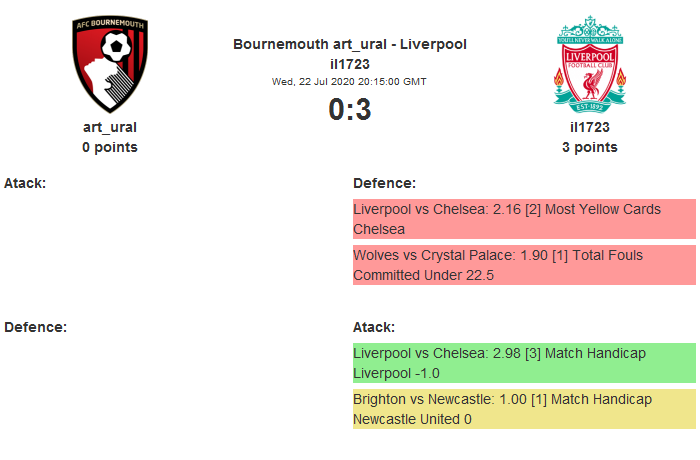The image size is (700, 460).
Task: Select the yellow Brighton vs Newcastle bet
Action: click(x=524, y=409)
